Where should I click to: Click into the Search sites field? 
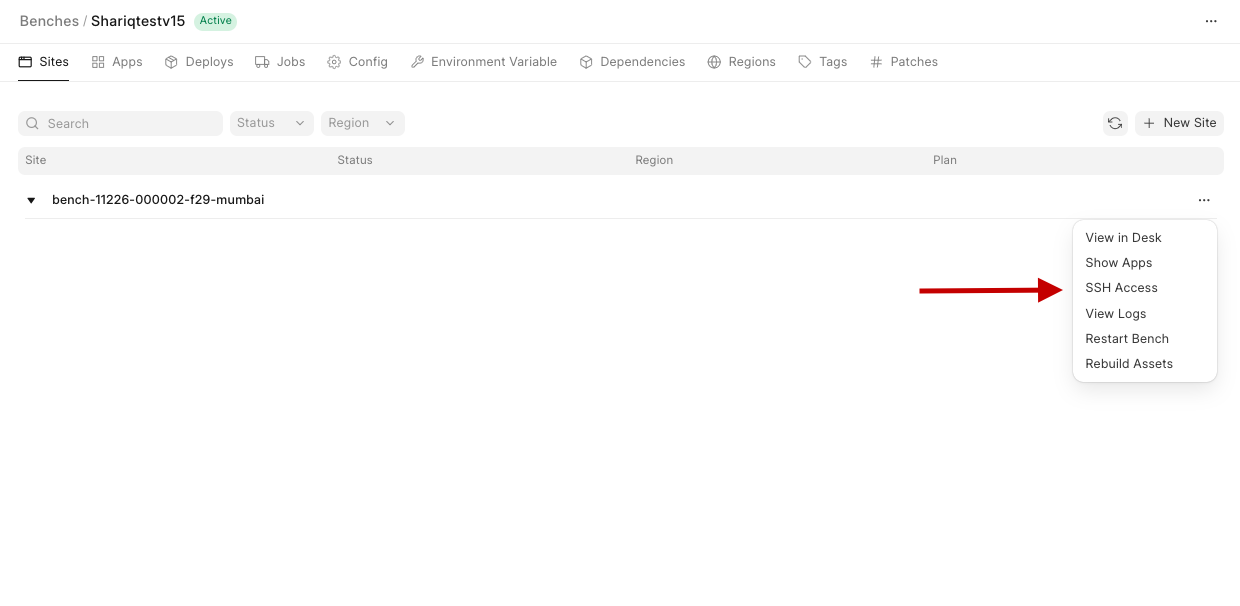pos(130,124)
